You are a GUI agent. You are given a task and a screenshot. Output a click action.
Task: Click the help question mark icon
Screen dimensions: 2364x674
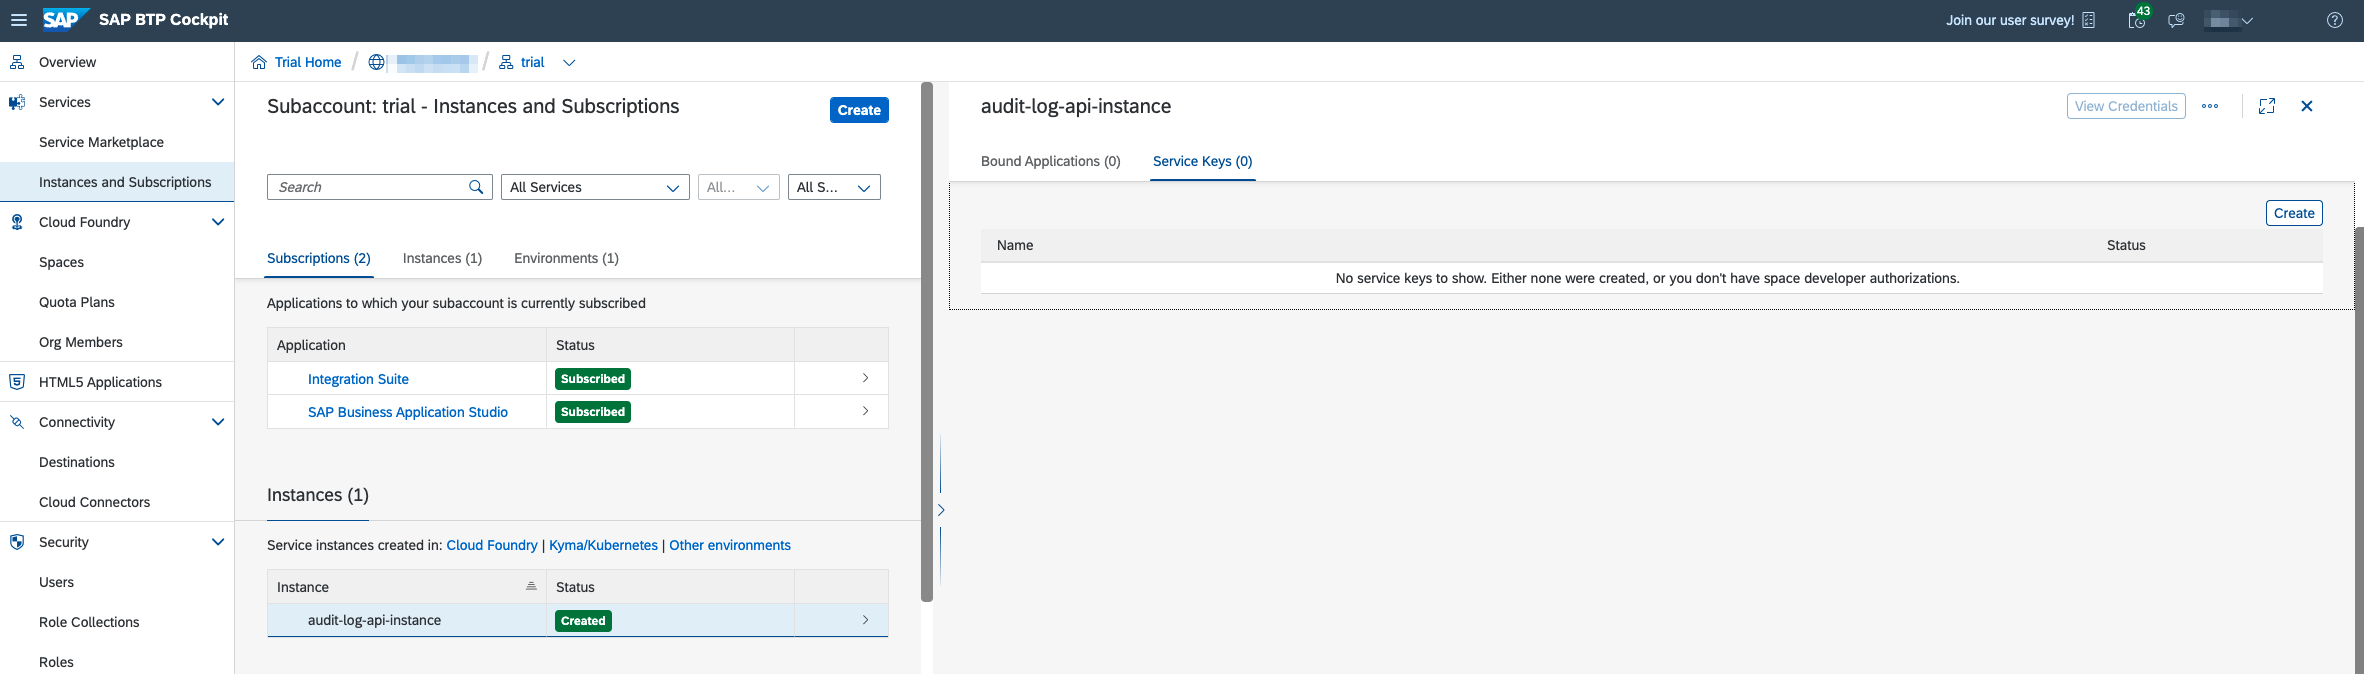pyautogui.click(x=2335, y=20)
